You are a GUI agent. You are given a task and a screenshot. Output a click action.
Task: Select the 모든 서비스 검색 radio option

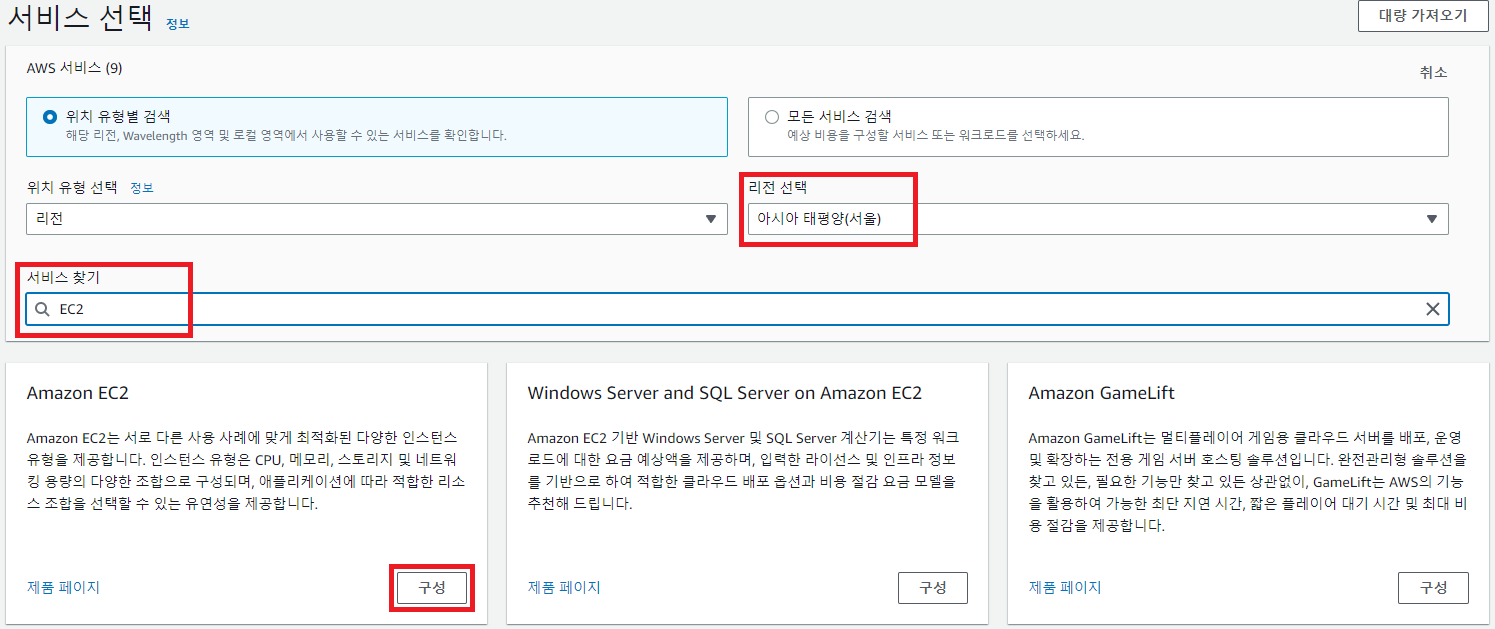tap(772, 117)
